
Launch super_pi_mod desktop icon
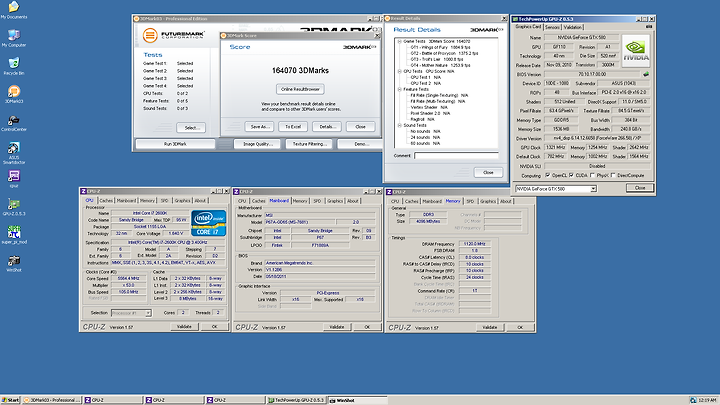(14, 235)
